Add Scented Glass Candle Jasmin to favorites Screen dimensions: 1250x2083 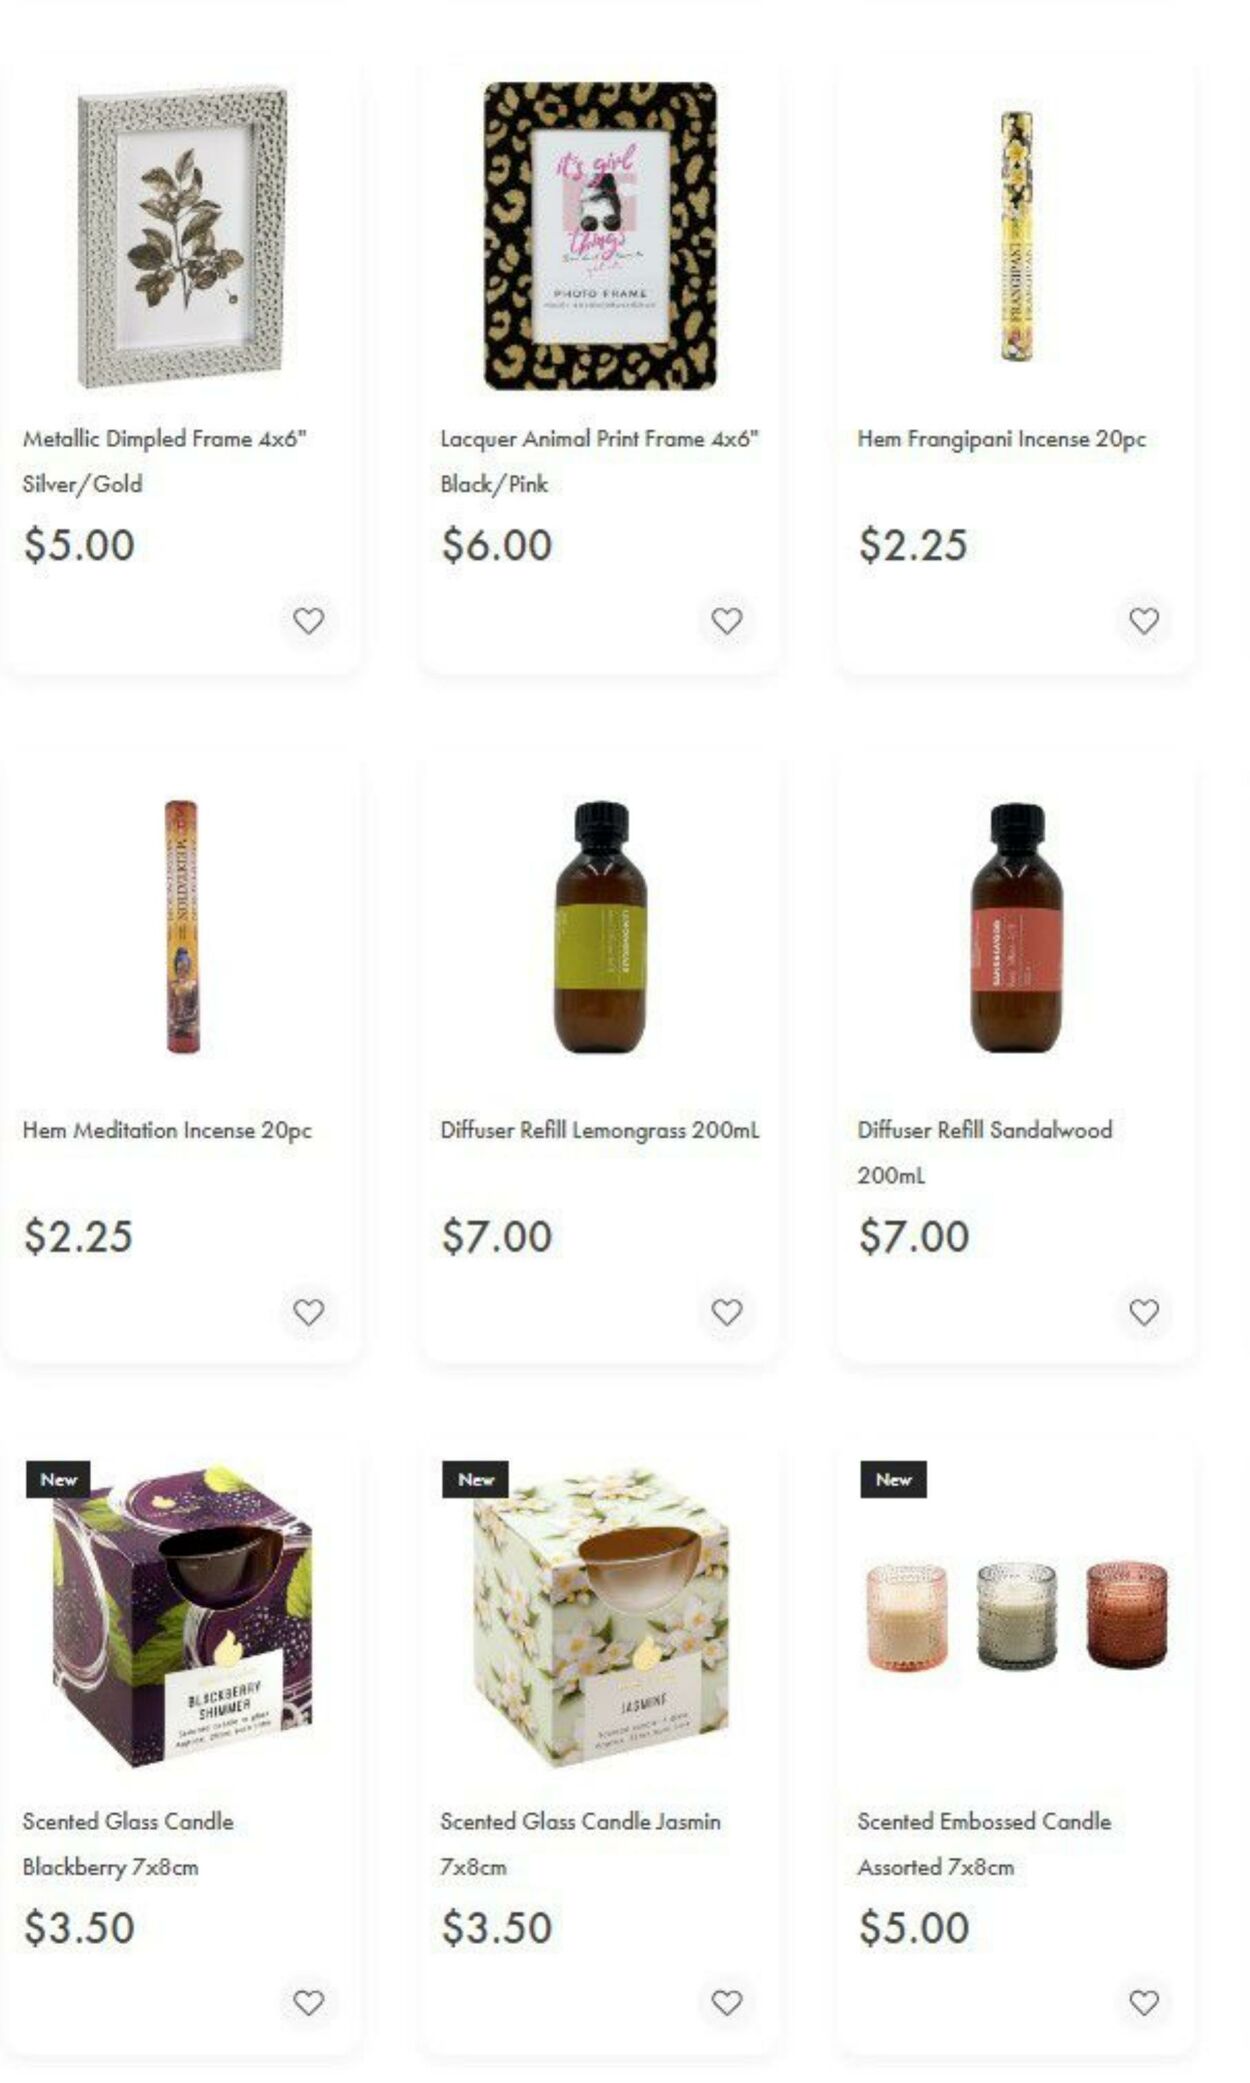[727, 2003]
